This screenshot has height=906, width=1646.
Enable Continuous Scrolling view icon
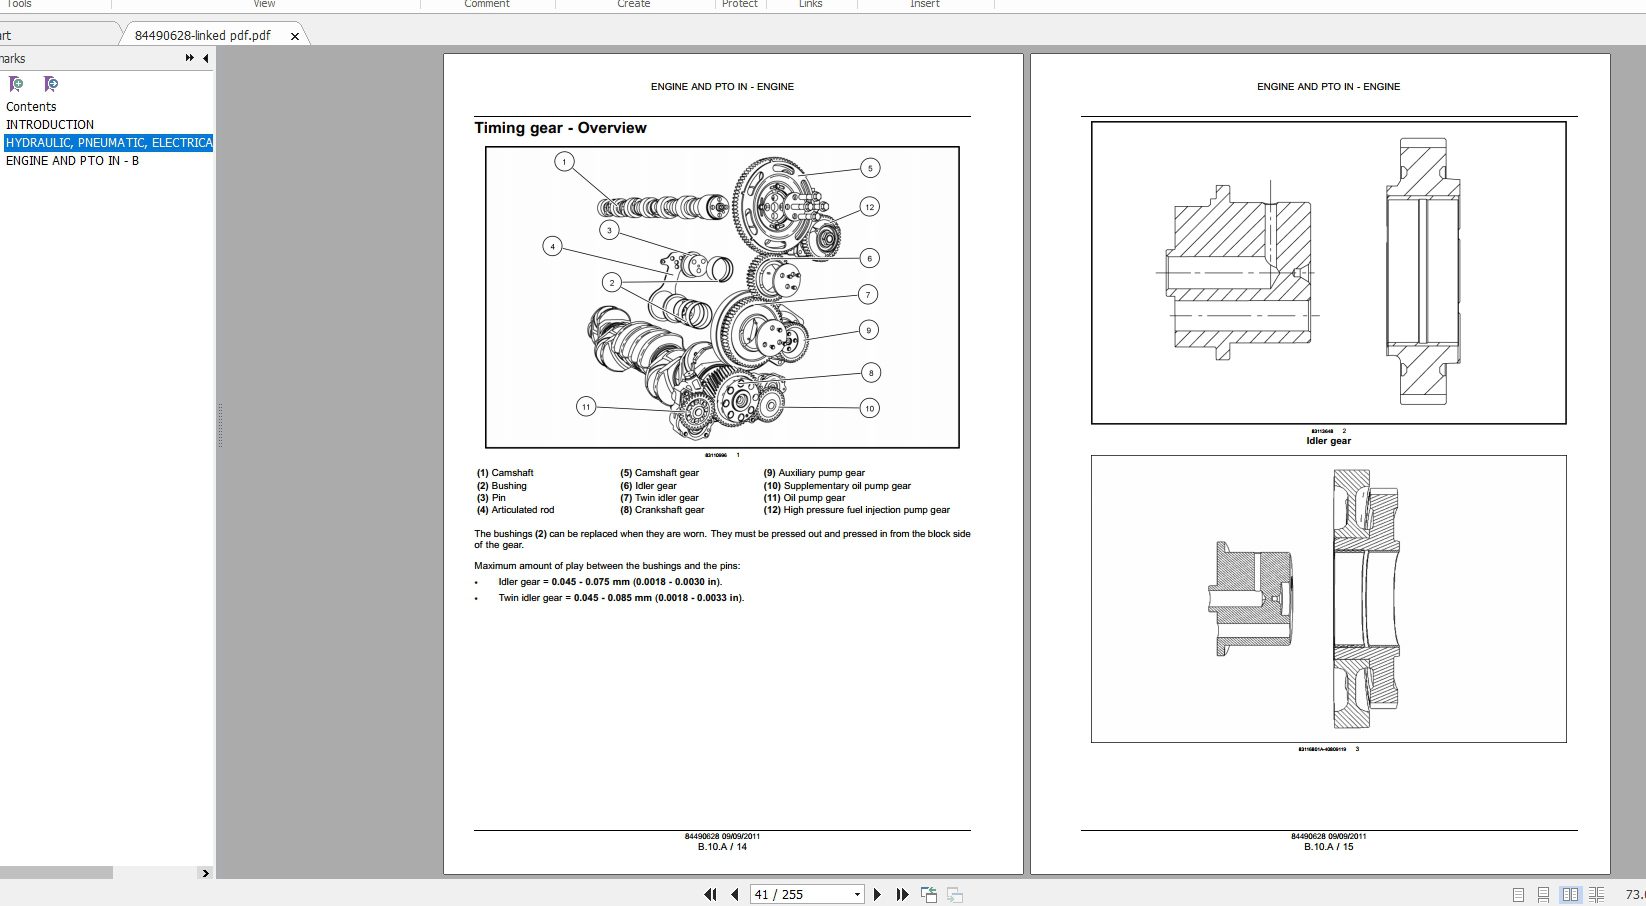click(x=1541, y=893)
